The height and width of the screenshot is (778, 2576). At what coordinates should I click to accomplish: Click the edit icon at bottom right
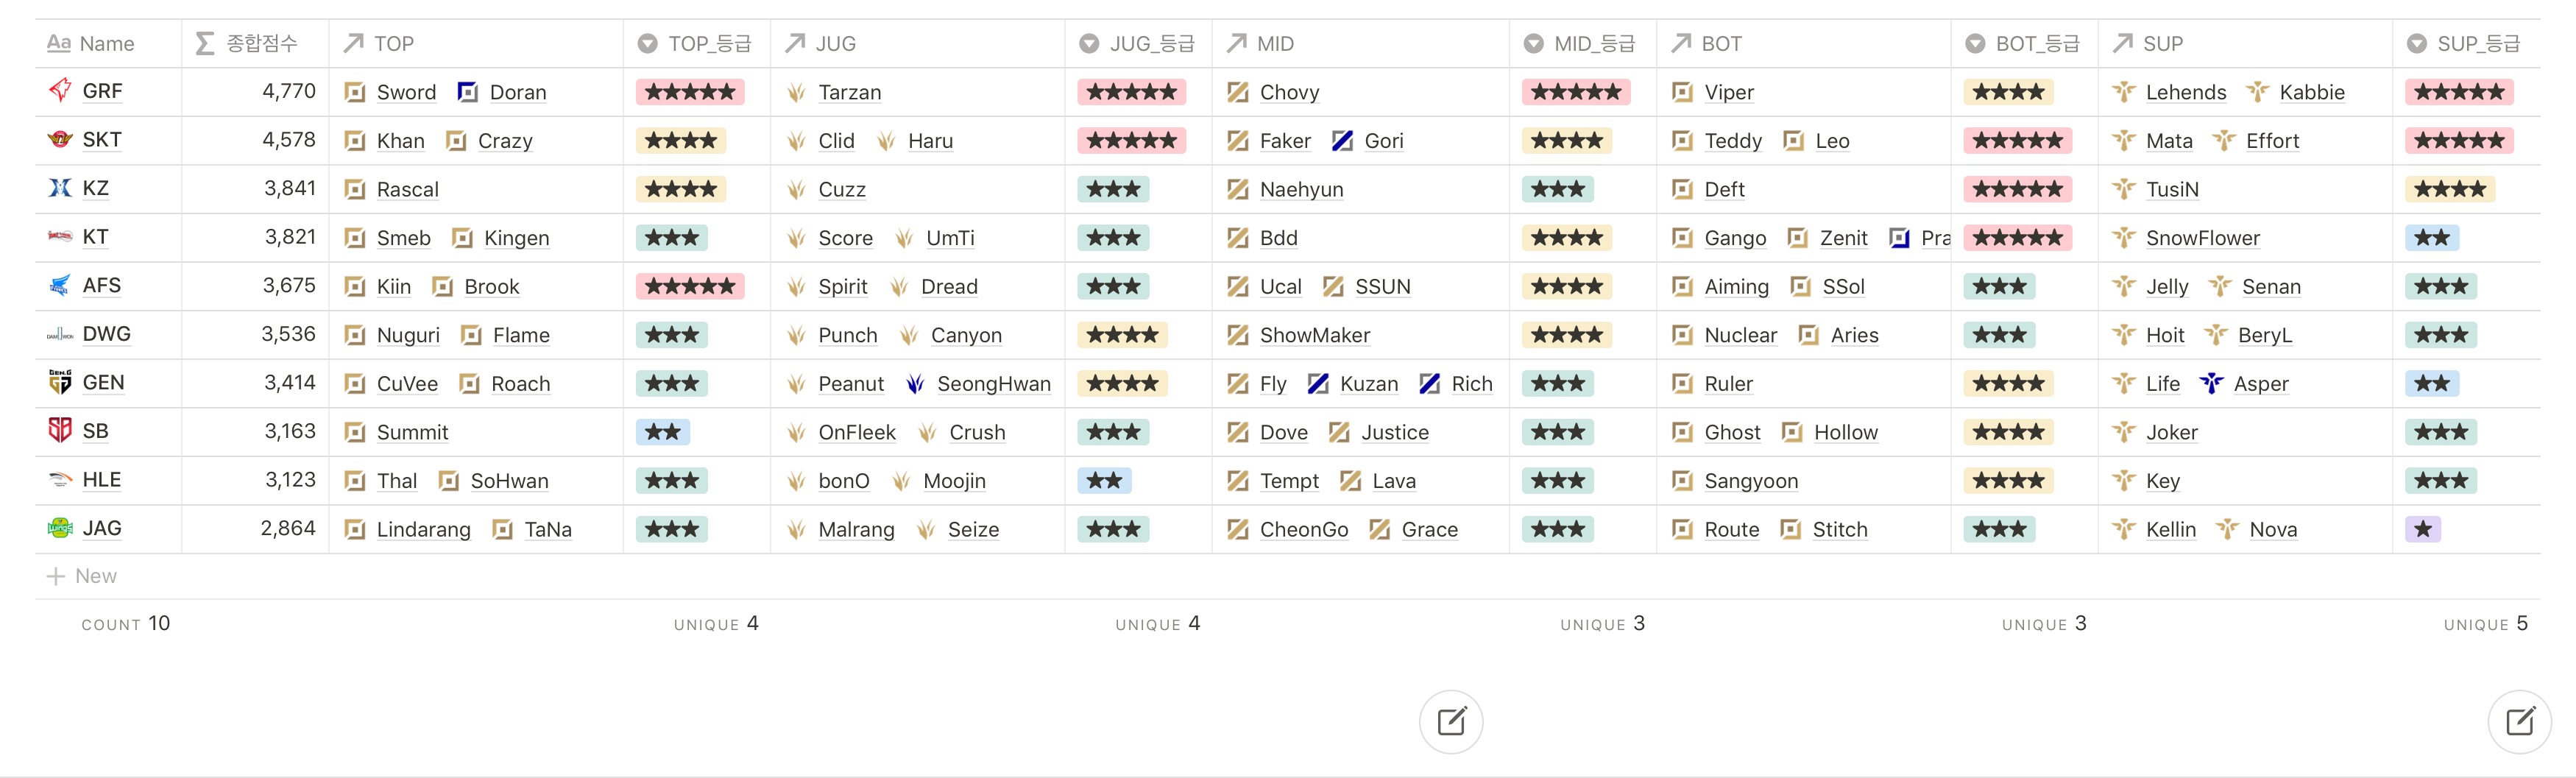tap(2518, 721)
